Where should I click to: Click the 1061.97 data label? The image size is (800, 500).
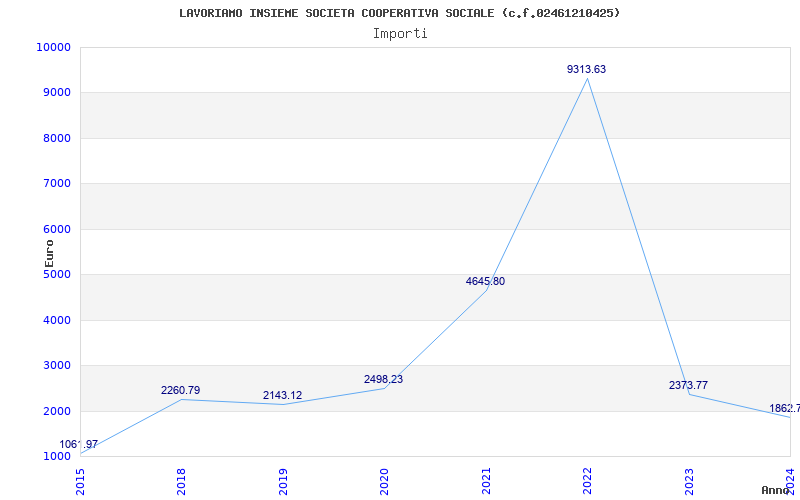click(79, 444)
